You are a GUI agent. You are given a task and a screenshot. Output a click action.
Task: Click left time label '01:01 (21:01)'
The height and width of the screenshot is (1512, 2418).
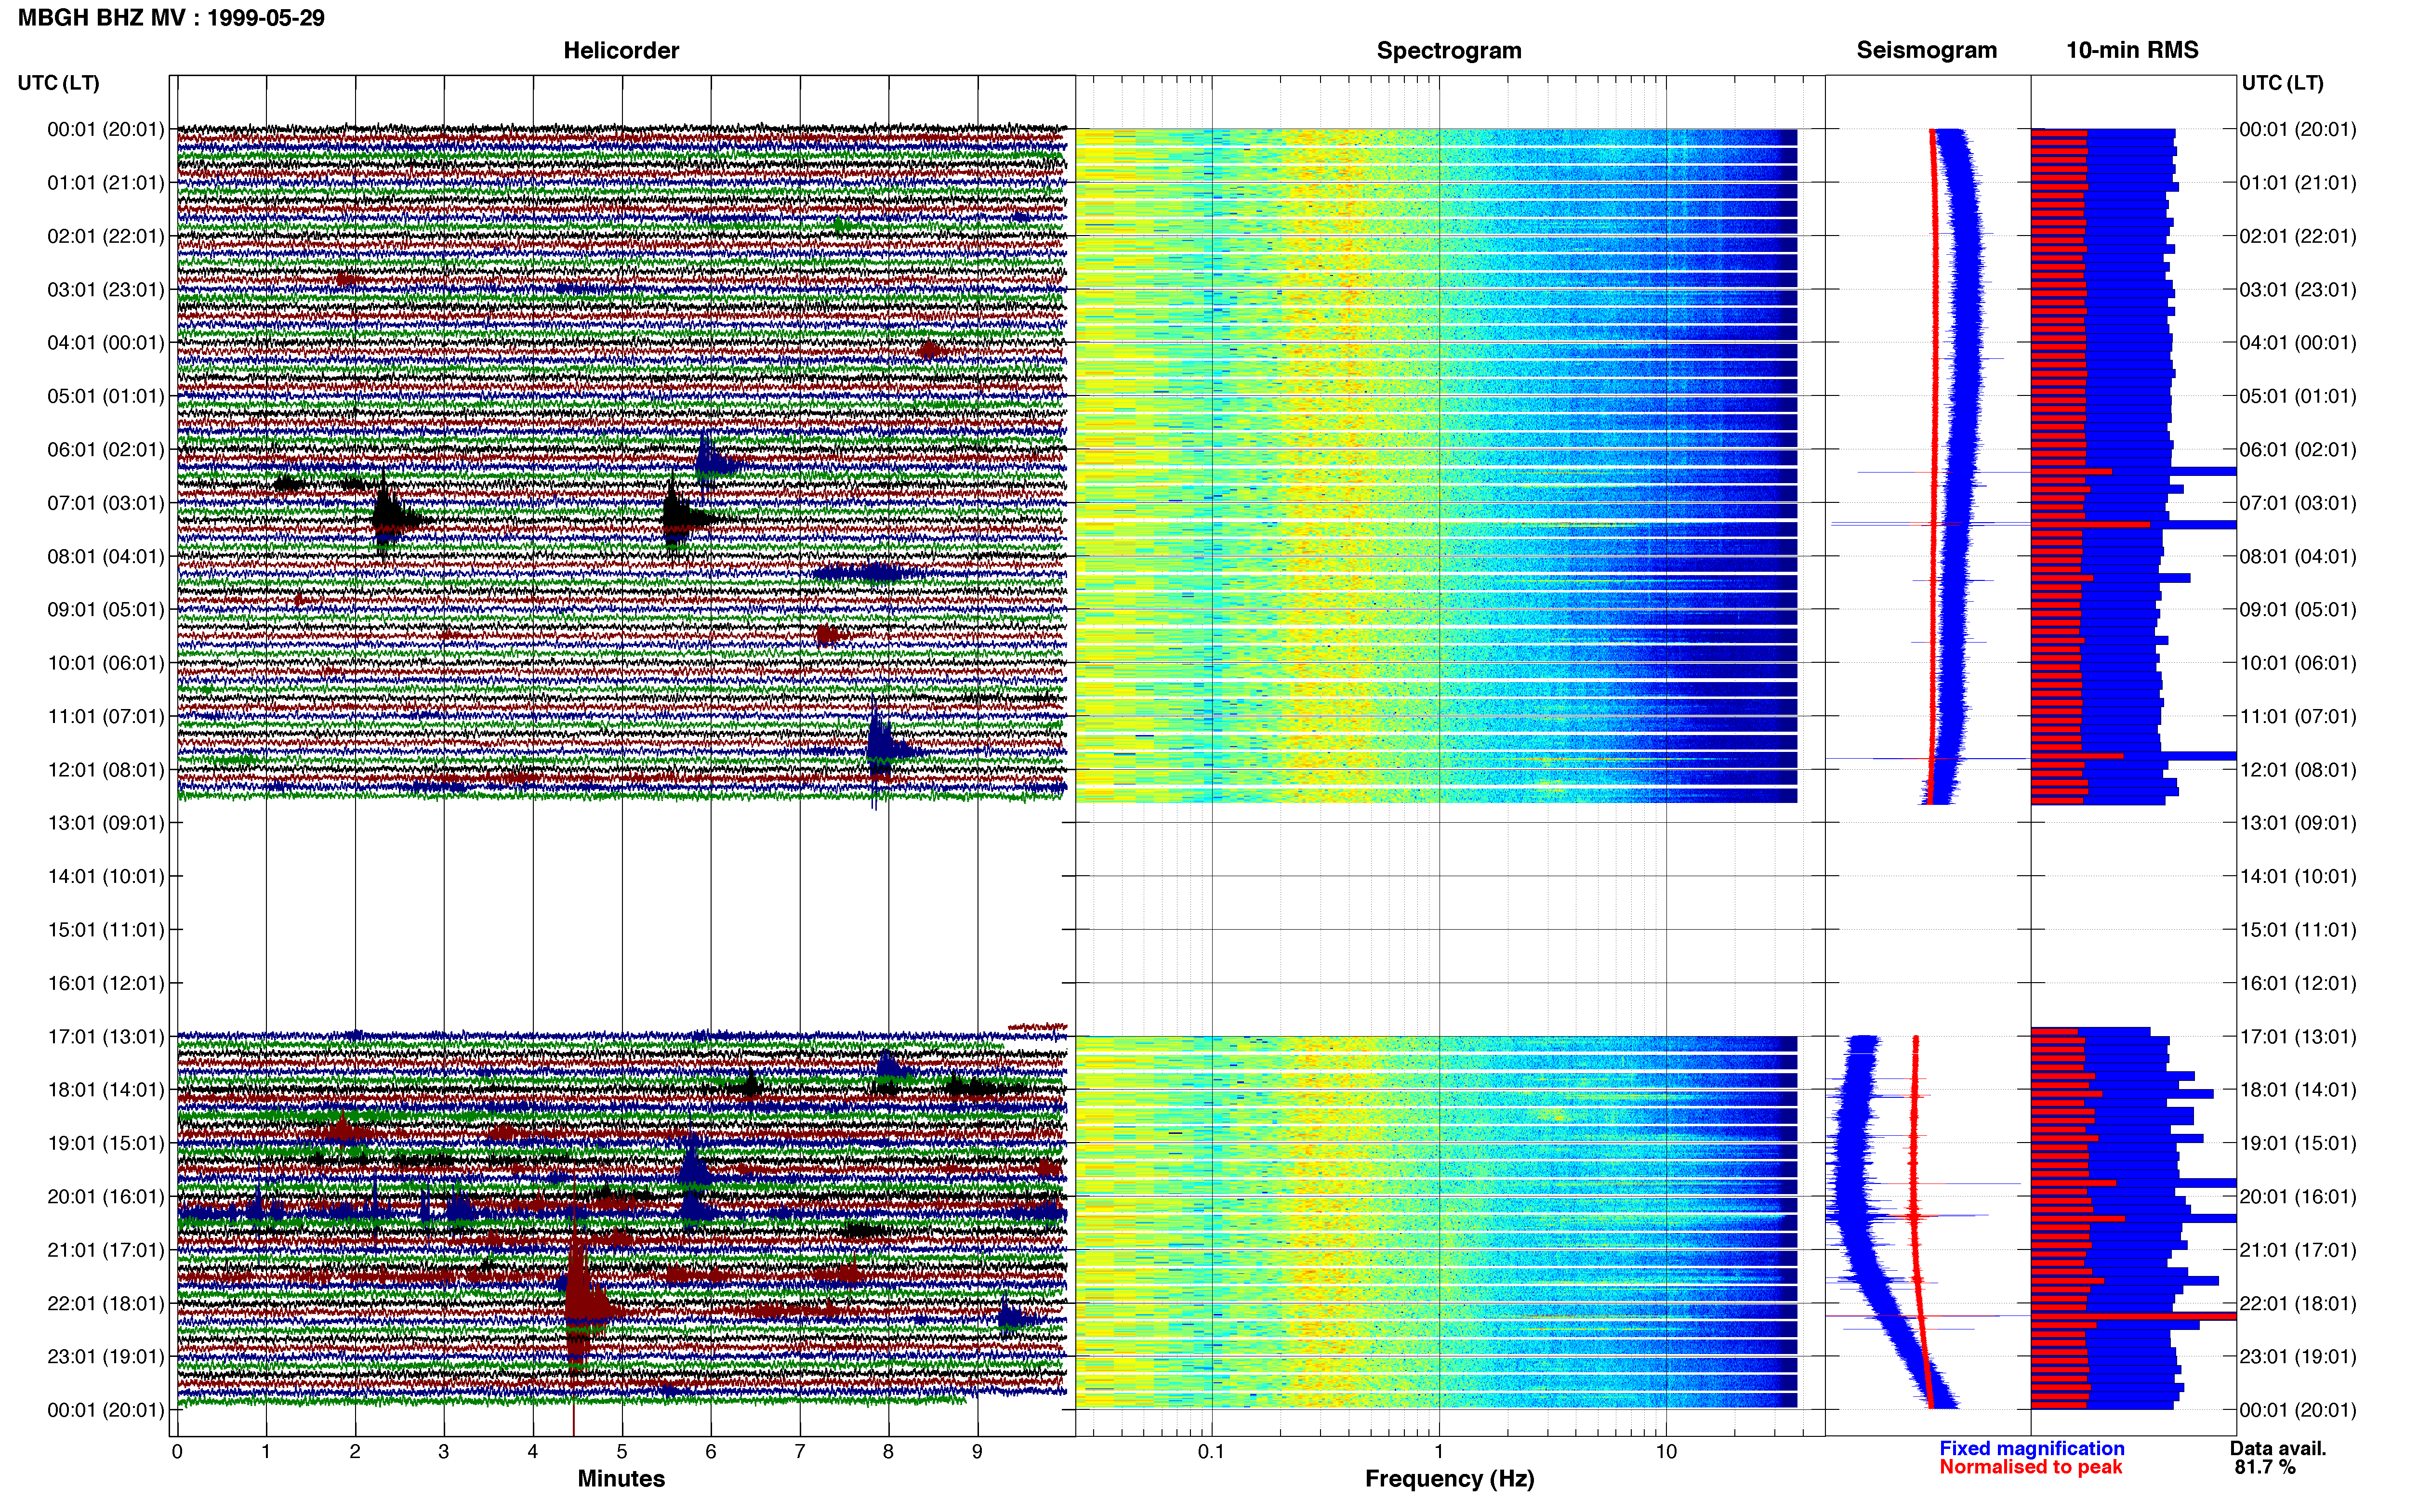click(106, 183)
